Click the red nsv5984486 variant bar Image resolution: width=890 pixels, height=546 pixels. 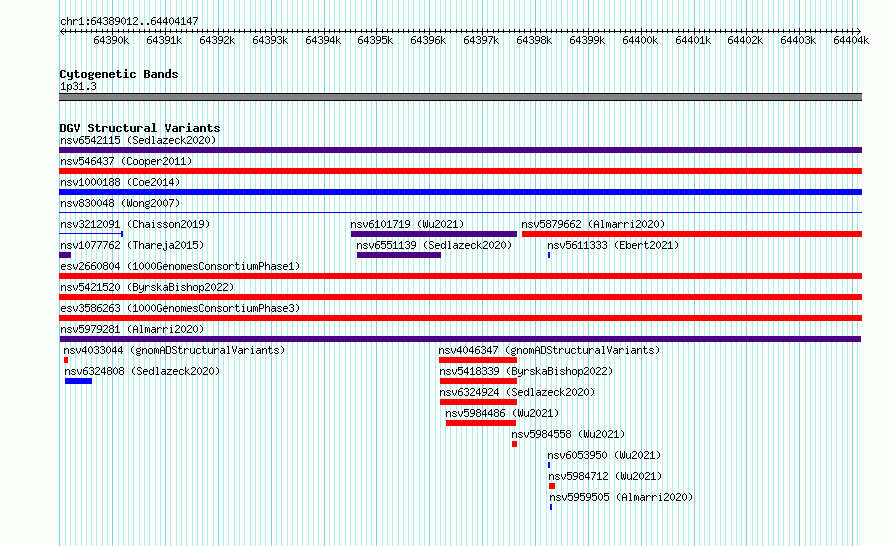[x=481, y=423]
